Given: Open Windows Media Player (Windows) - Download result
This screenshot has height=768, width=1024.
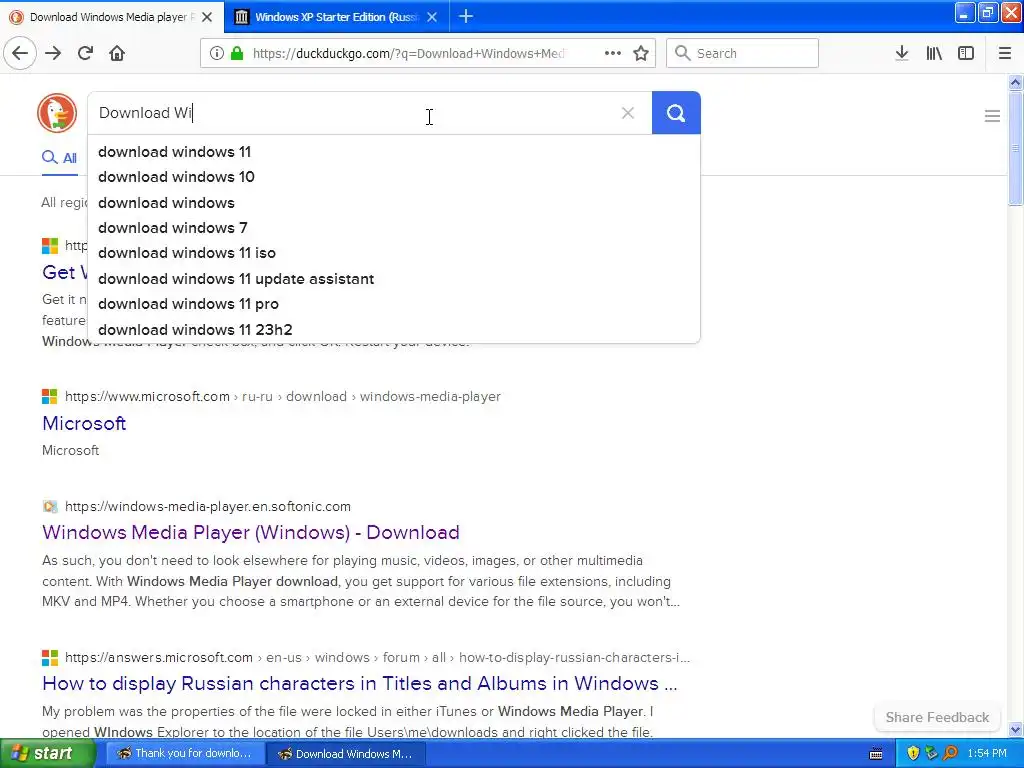Looking at the screenshot, I should (251, 532).
